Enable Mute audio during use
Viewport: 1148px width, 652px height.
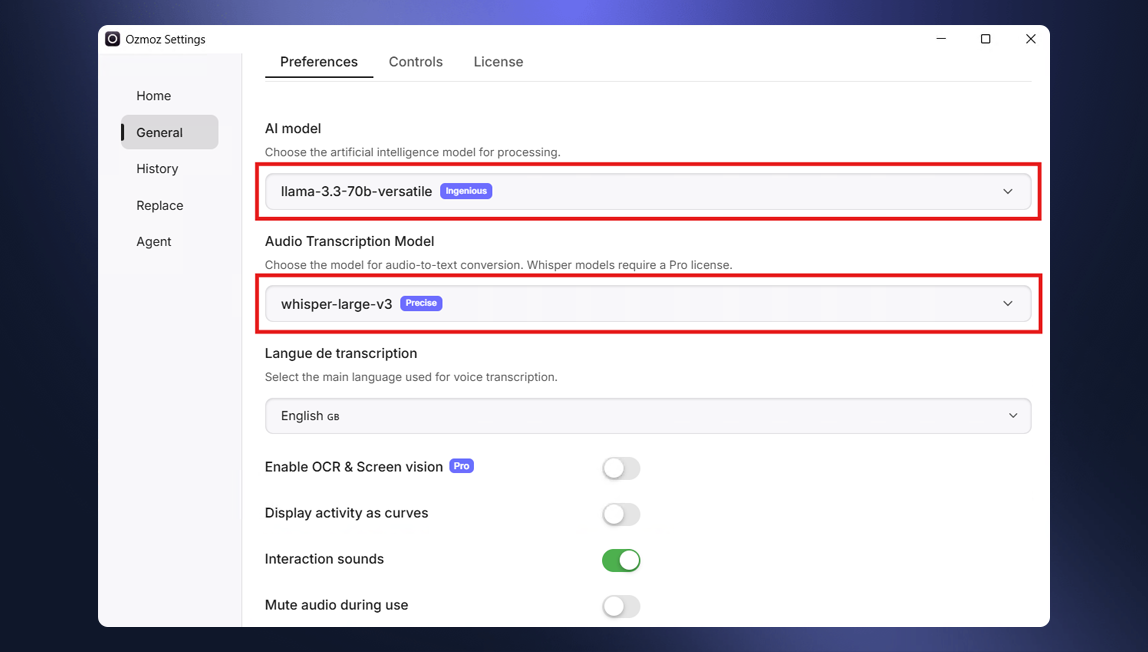620,606
